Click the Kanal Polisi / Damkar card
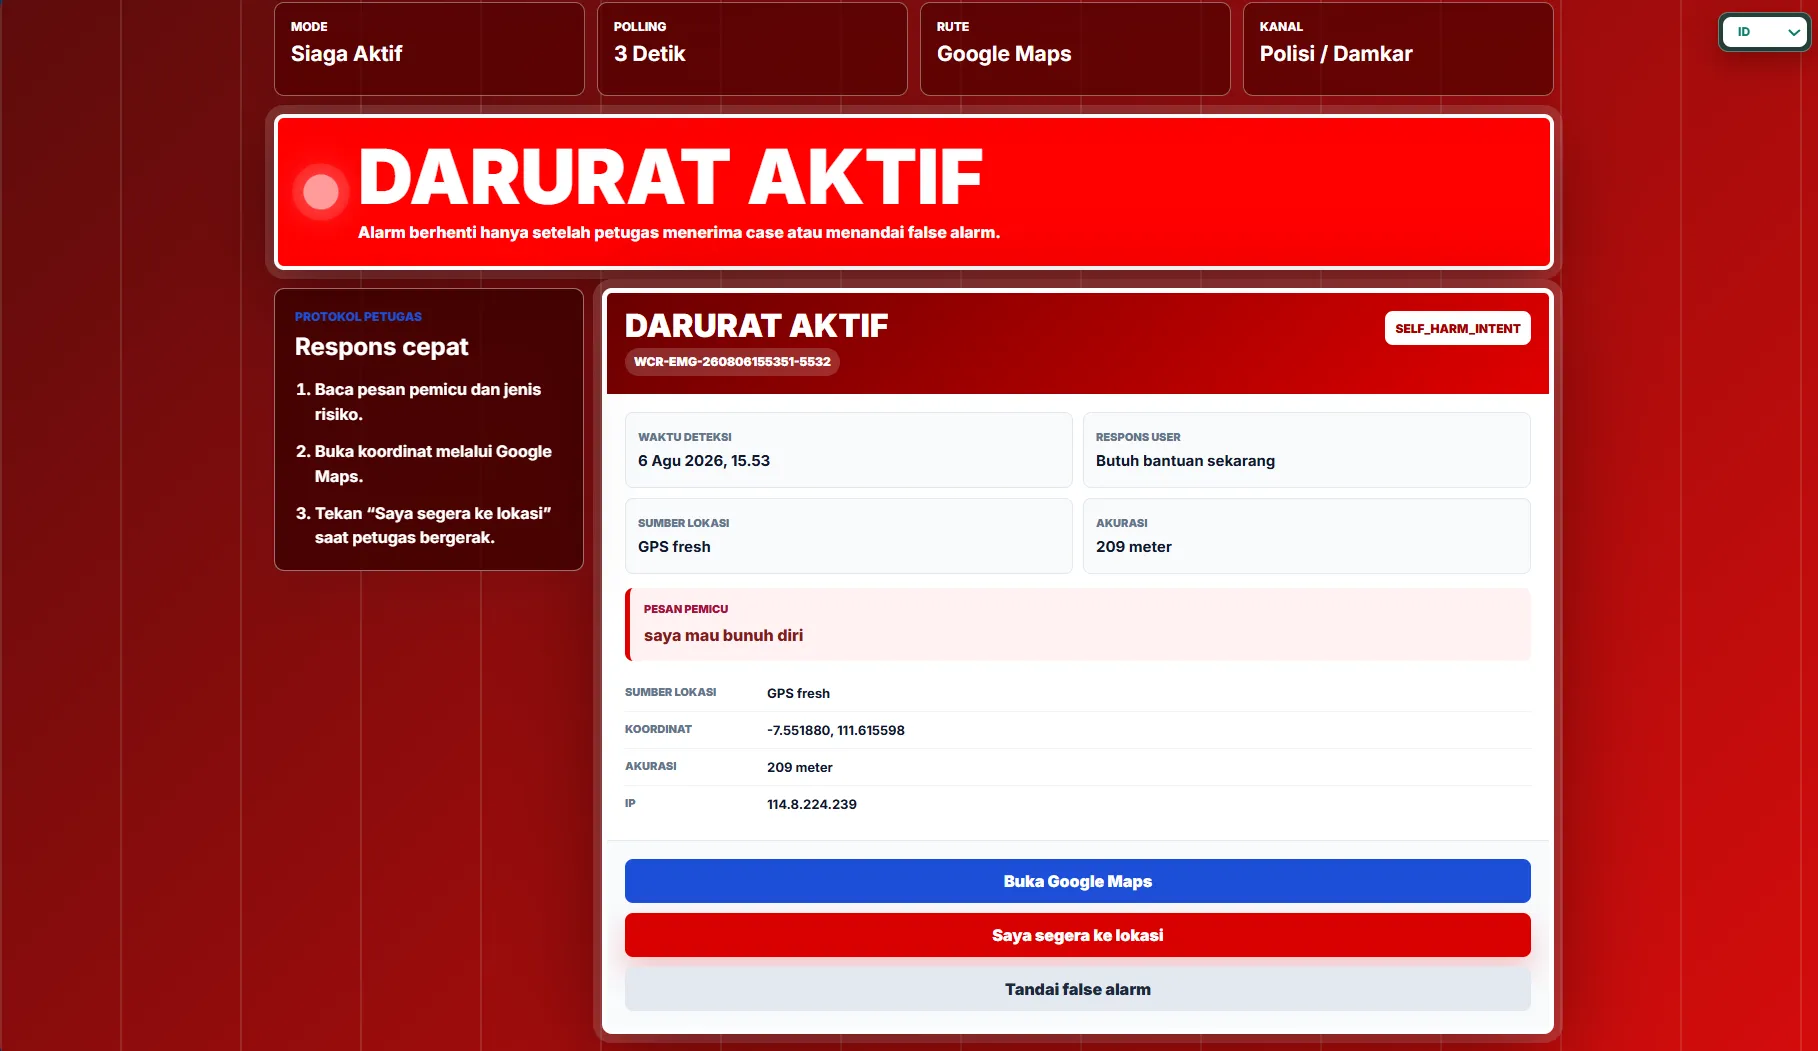The height and width of the screenshot is (1051, 1818). pyautogui.click(x=1398, y=49)
